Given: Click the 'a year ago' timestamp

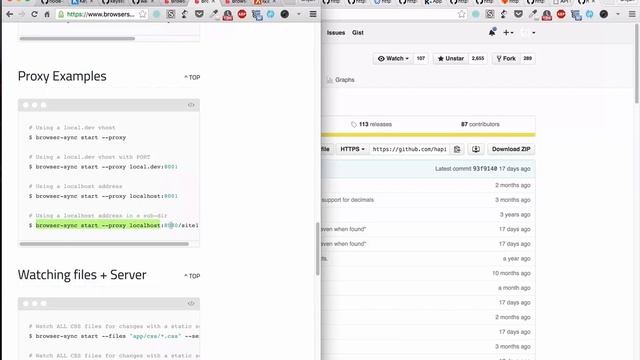Looking at the screenshot, I should 516,258.
